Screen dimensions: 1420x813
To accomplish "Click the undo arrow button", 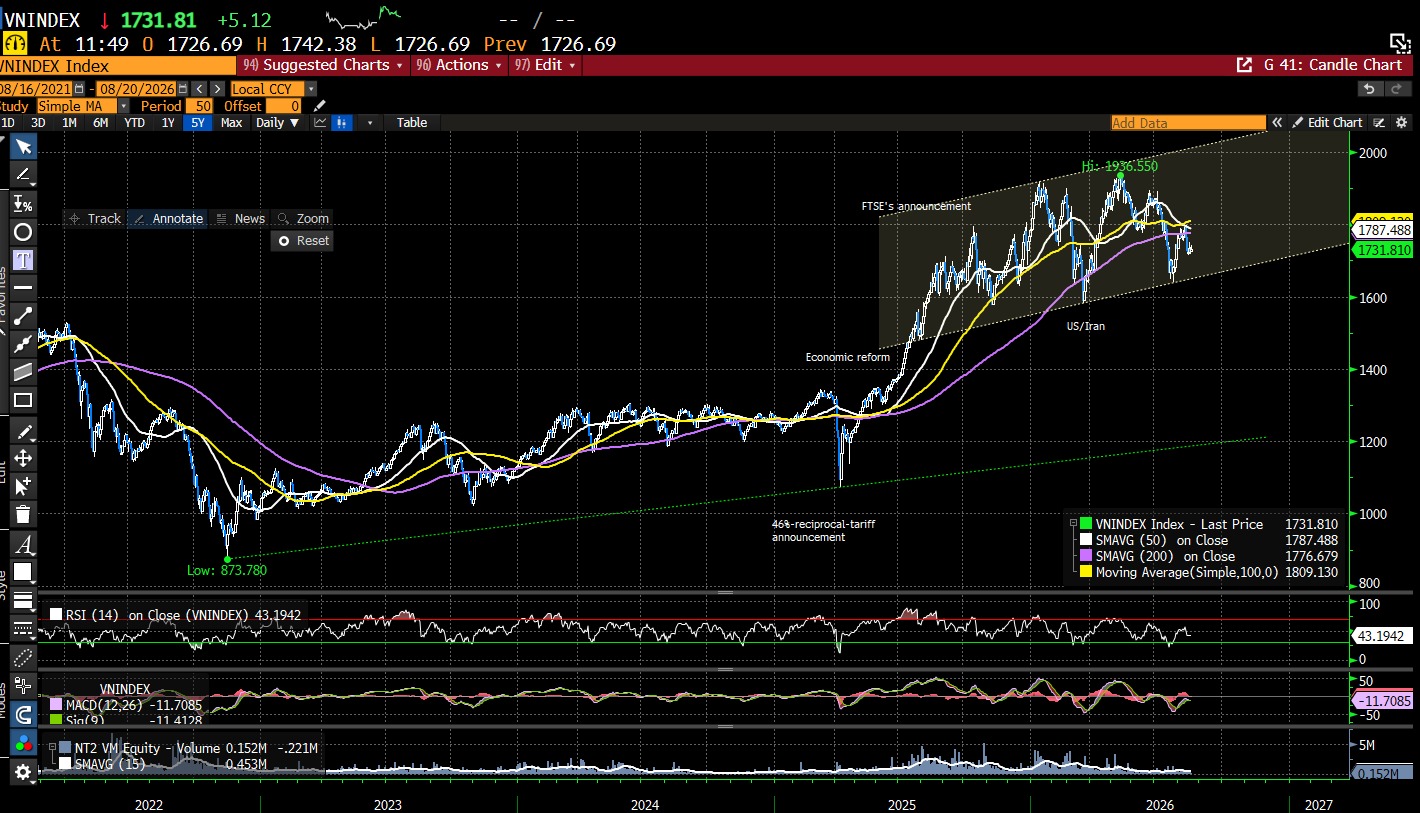I will (1371, 89).
